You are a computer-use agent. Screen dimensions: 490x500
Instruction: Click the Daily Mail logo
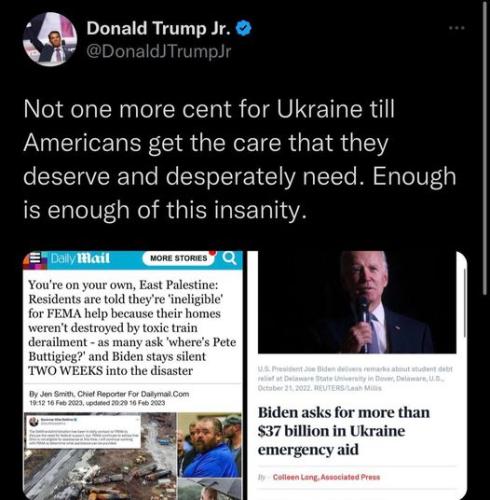(80, 258)
